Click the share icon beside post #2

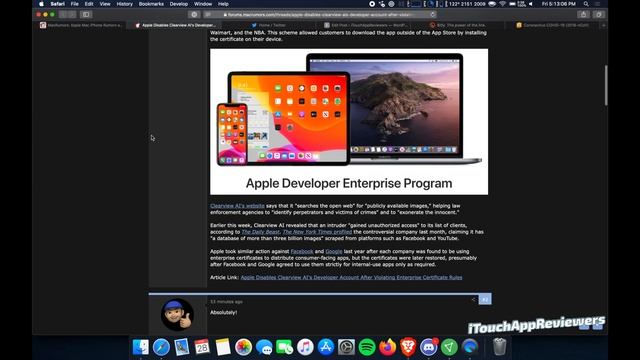[473, 300]
